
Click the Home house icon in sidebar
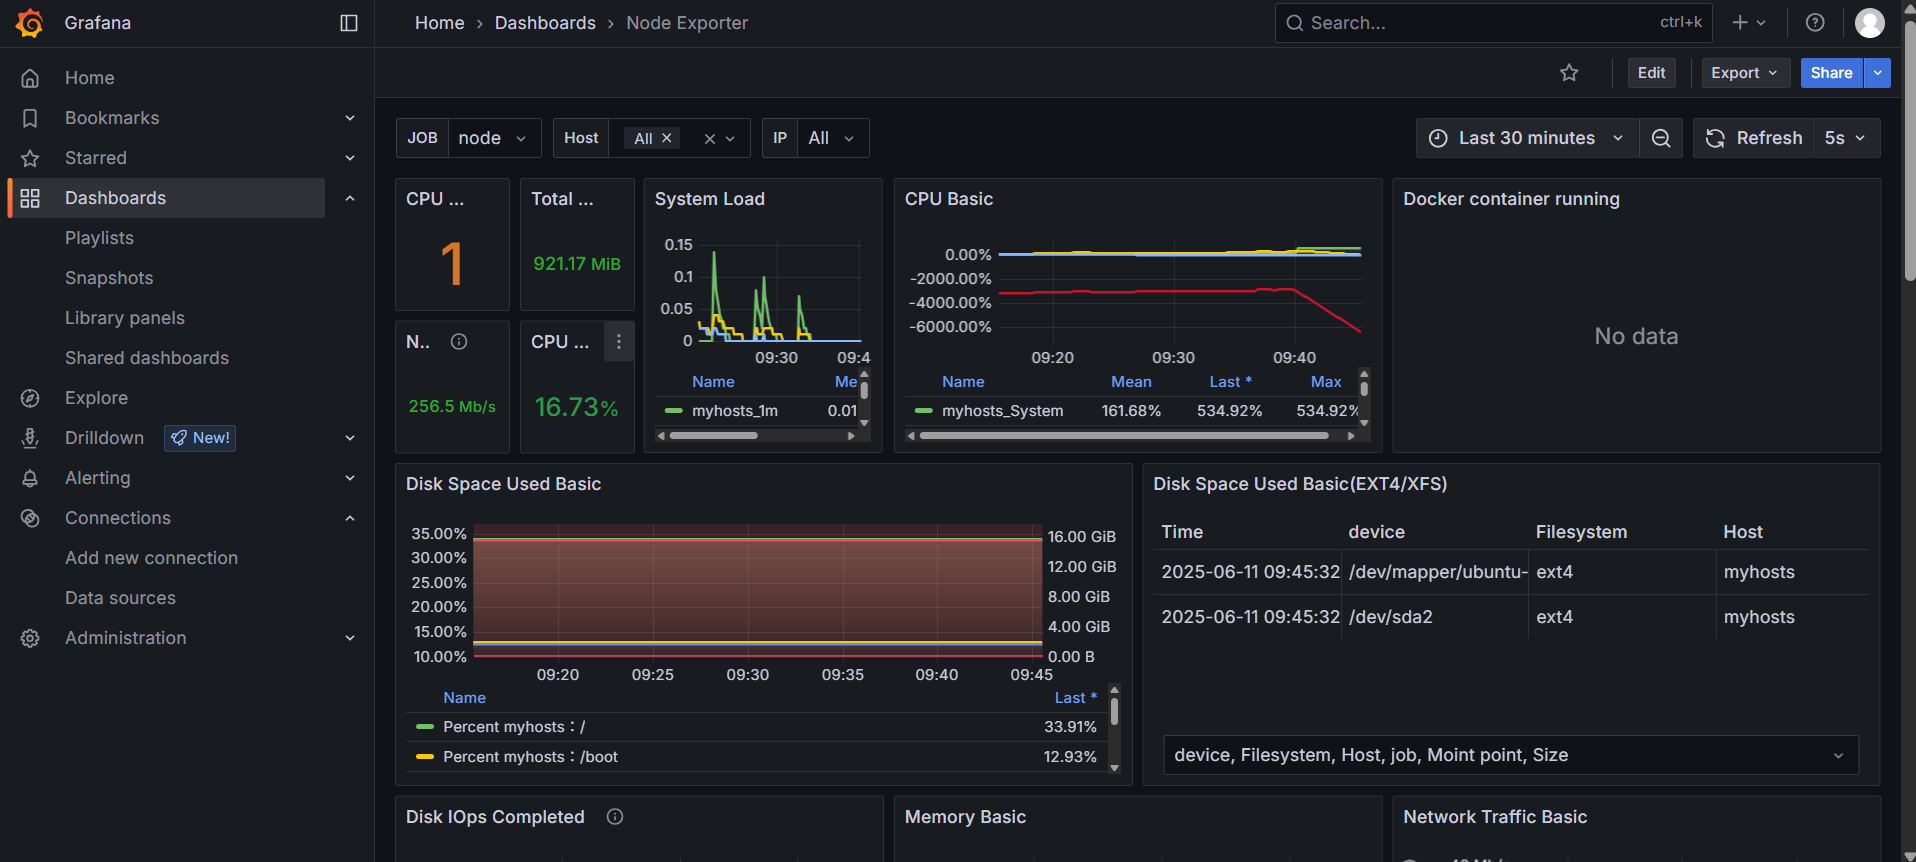pyautogui.click(x=30, y=78)
